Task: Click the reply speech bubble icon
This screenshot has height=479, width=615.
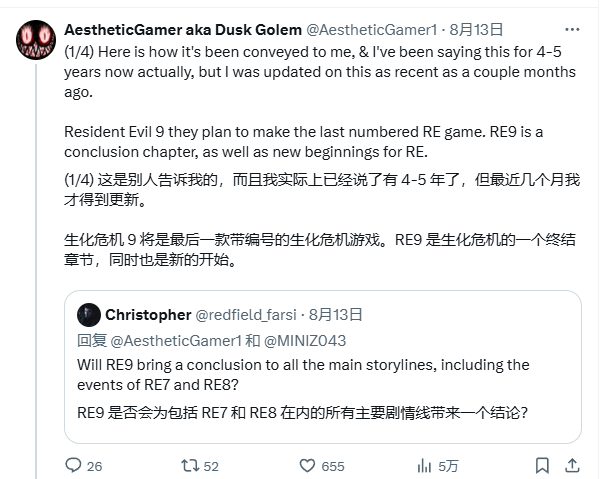Action: (71, 465)
